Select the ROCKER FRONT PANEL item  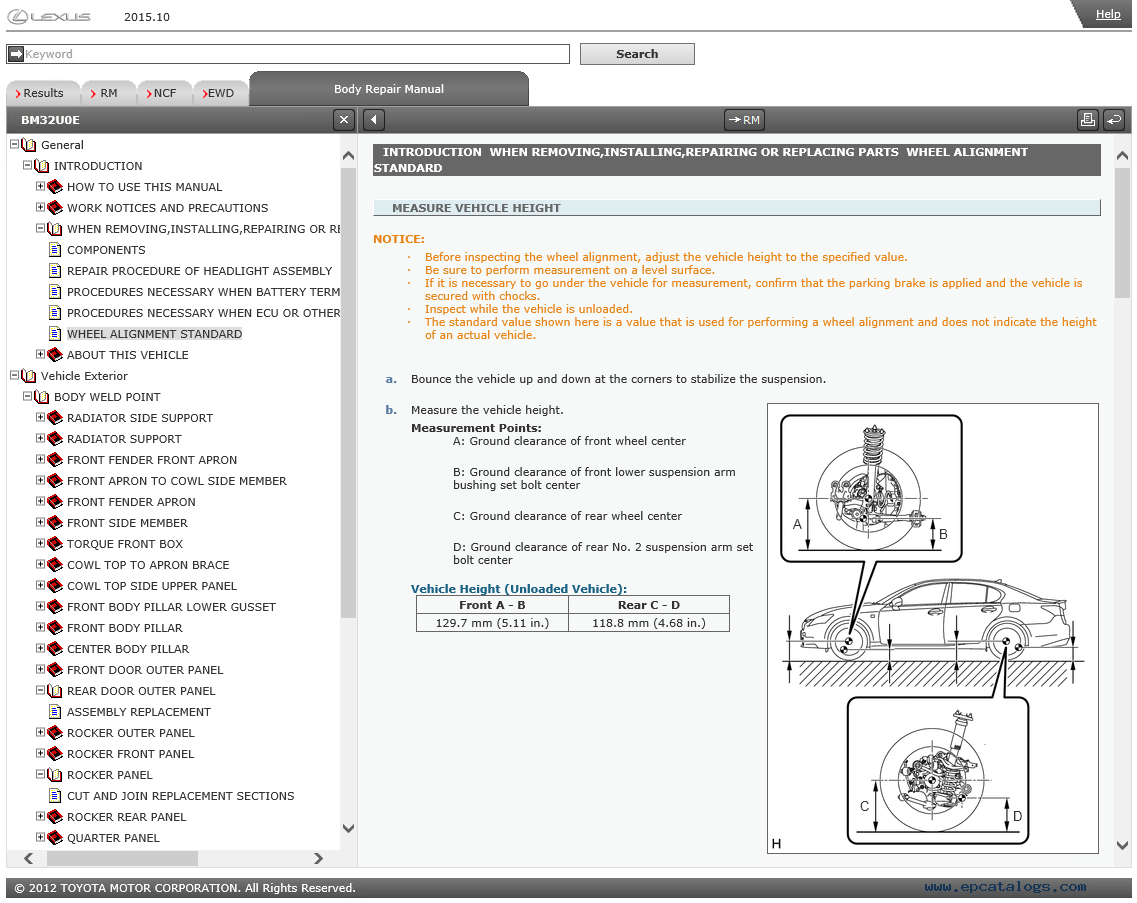click(131, 754)
